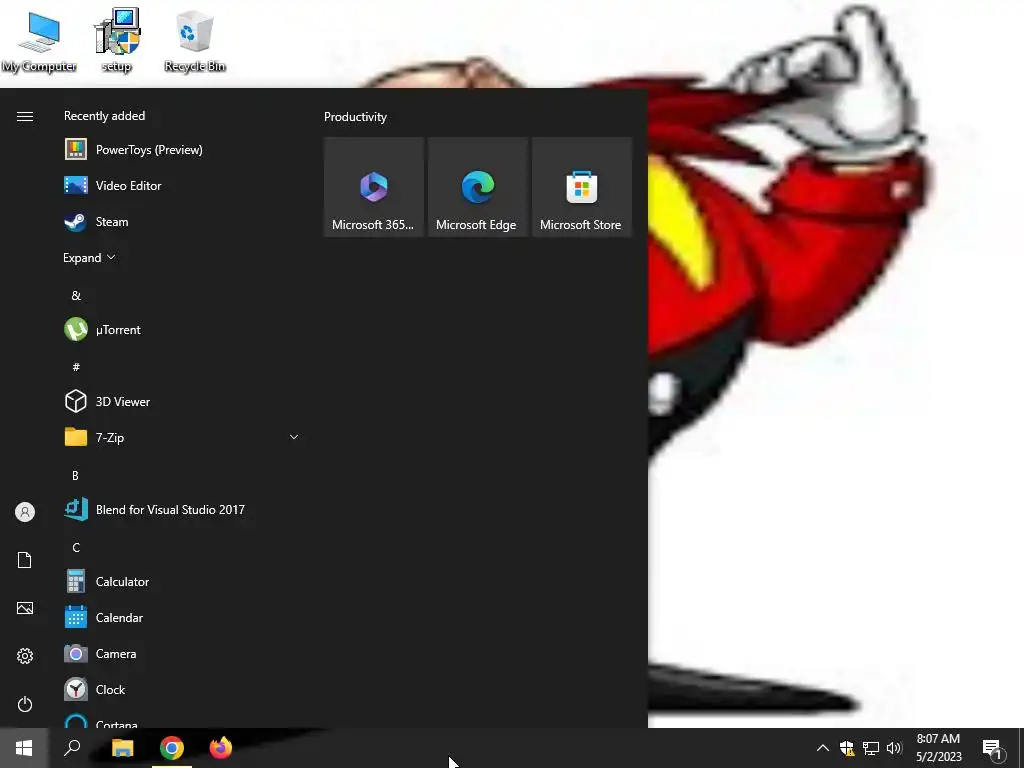Launch 3D Viewer app

click(x=183, y=401)
